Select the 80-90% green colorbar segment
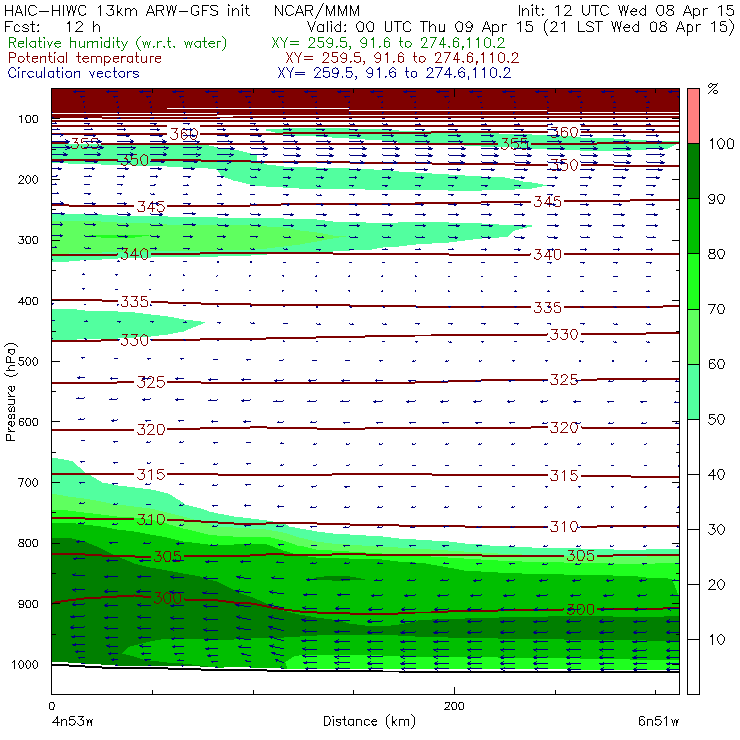The width and height of the screenshot is (740, 740). pos(693,226)
